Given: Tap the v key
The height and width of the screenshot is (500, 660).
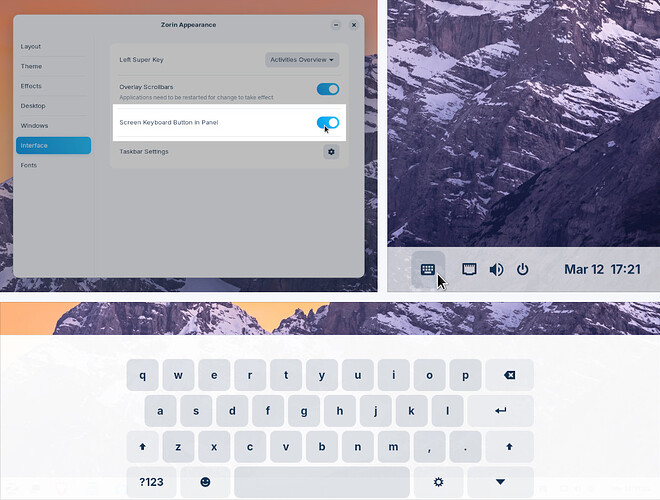Looking at the screenshot, I should click(286, 447).
